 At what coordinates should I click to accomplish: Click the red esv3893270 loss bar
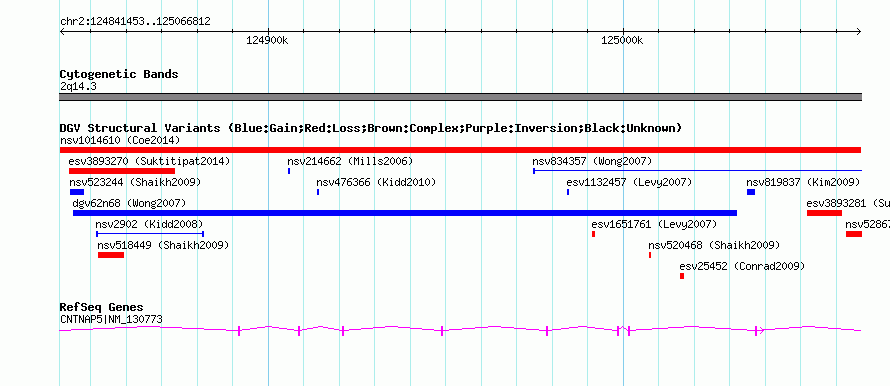(x=122, y=171)
